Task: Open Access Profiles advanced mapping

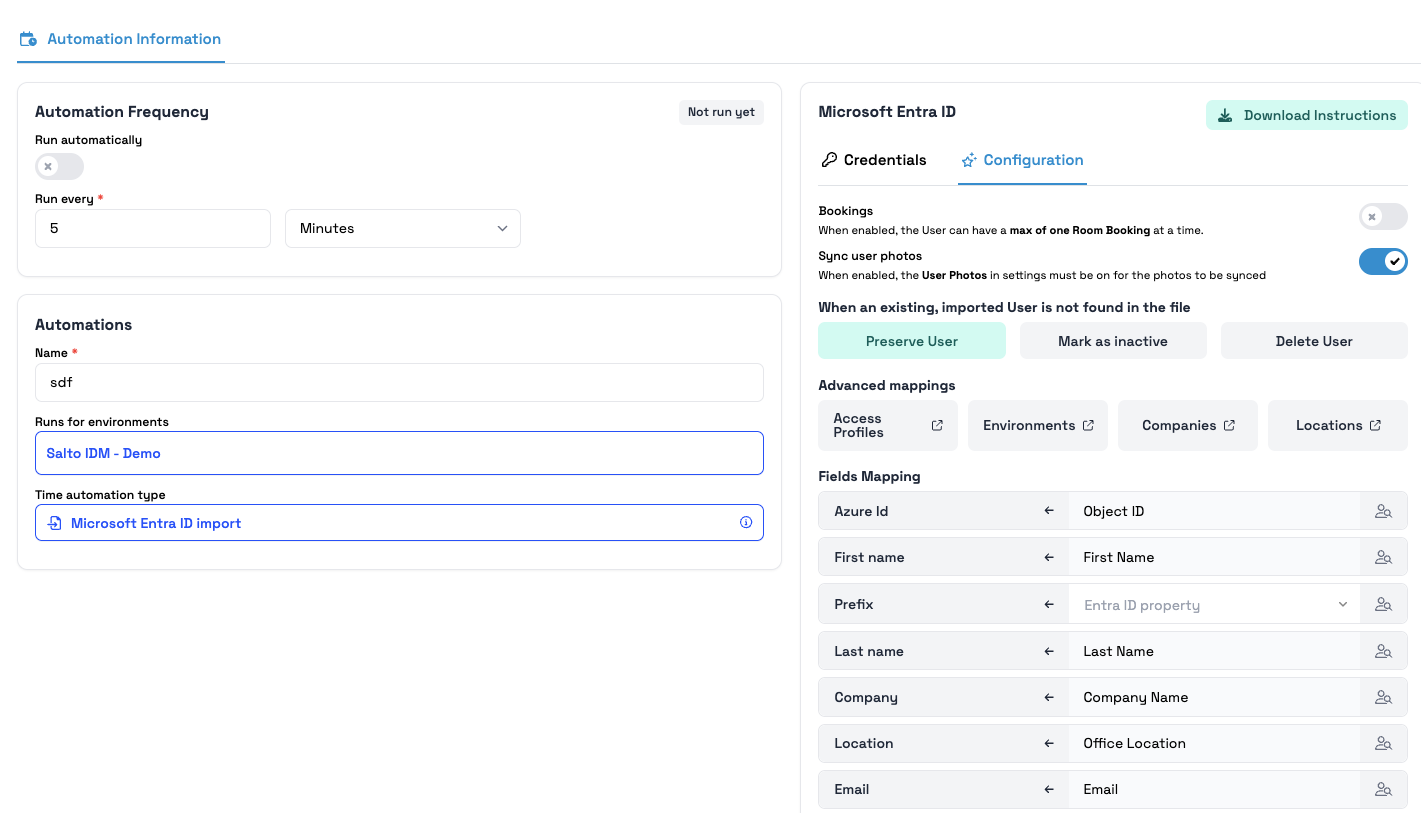Action: point(887,425)
